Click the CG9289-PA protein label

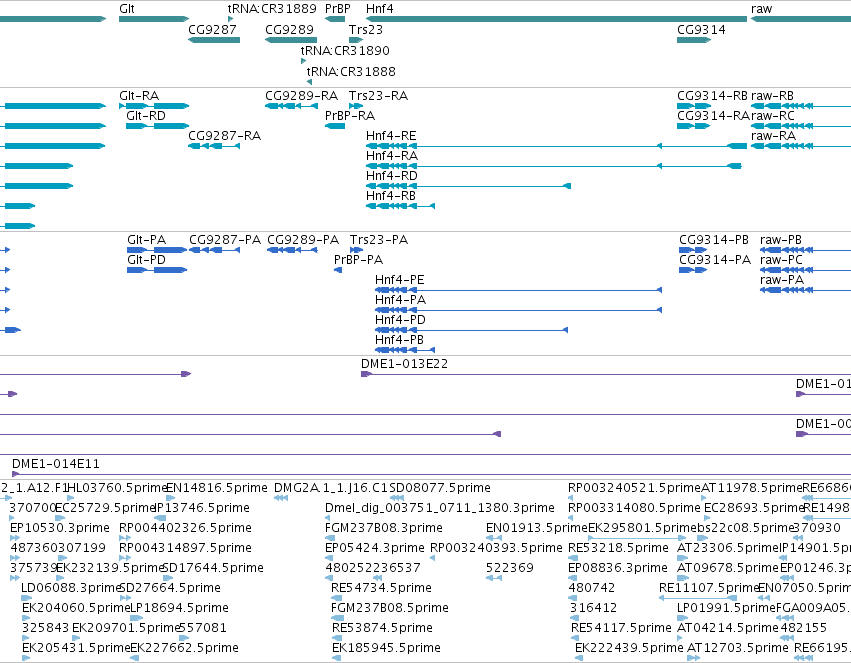303,240
